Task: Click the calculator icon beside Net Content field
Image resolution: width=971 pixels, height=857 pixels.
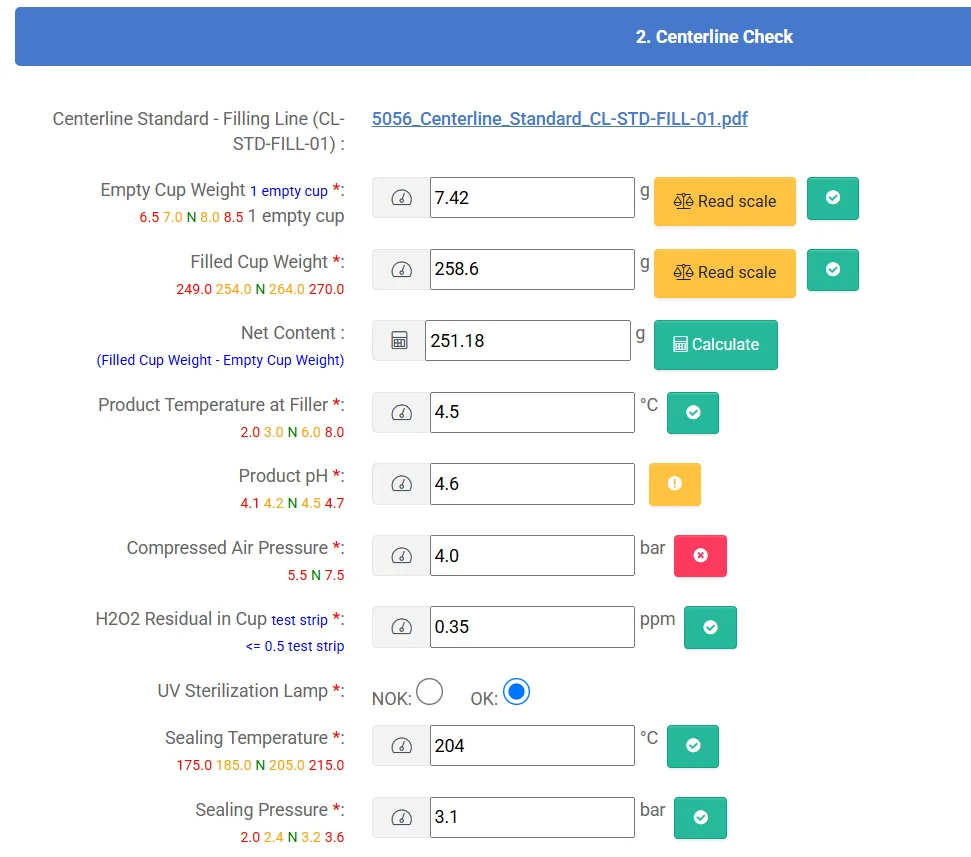Action: tap(399, 341)
